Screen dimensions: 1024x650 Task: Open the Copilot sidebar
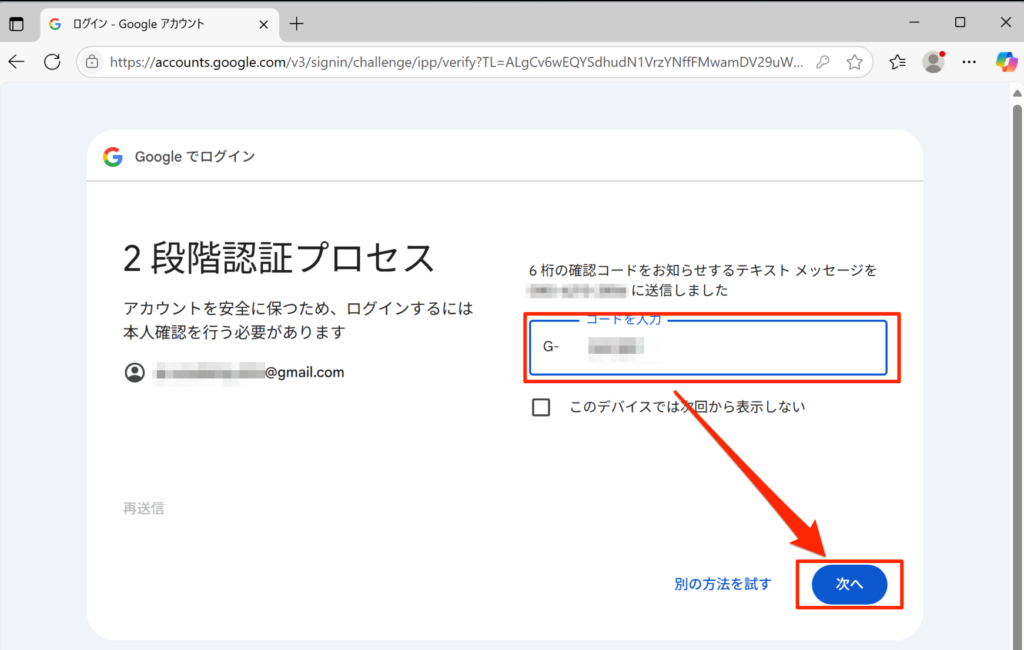(1006, 62)
